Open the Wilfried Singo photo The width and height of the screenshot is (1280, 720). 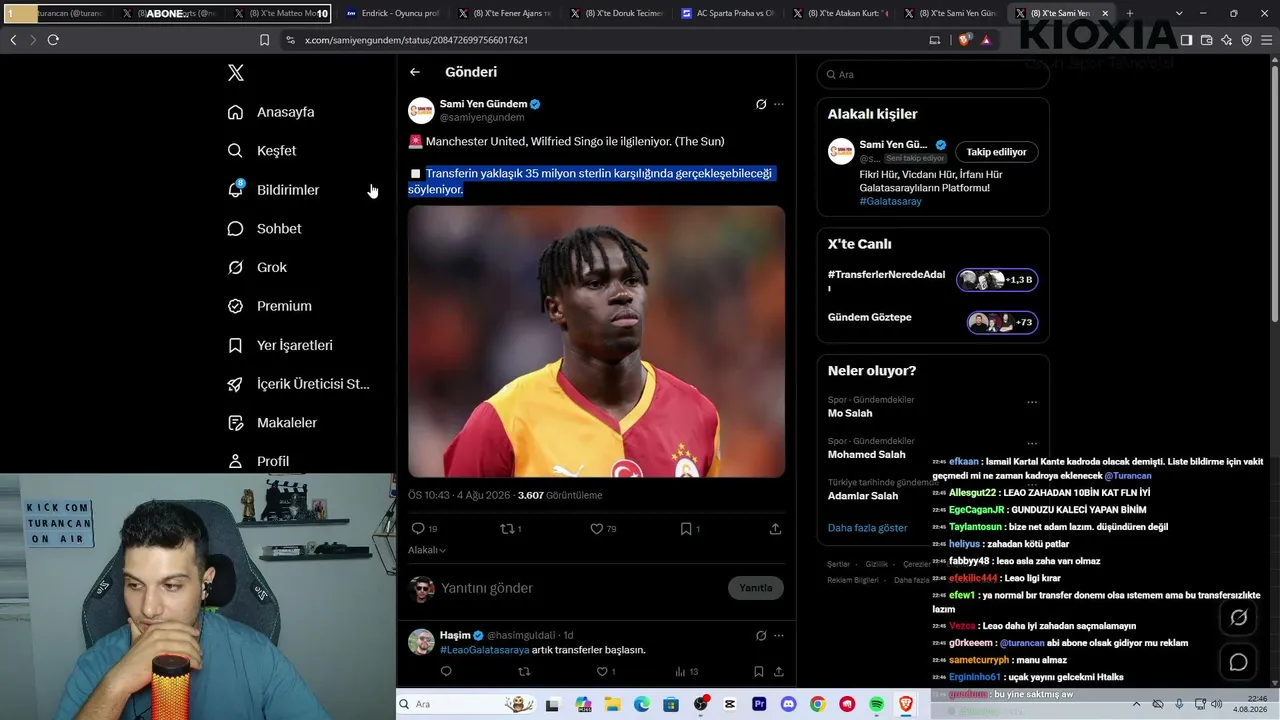[x=596, y=341]
